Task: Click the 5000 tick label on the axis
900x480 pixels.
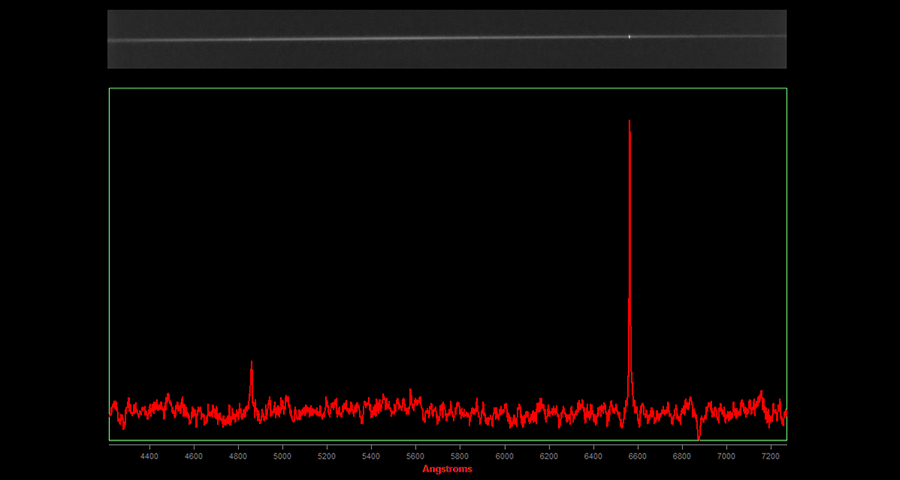Action: pyautogui.click(x=283, y=456)
